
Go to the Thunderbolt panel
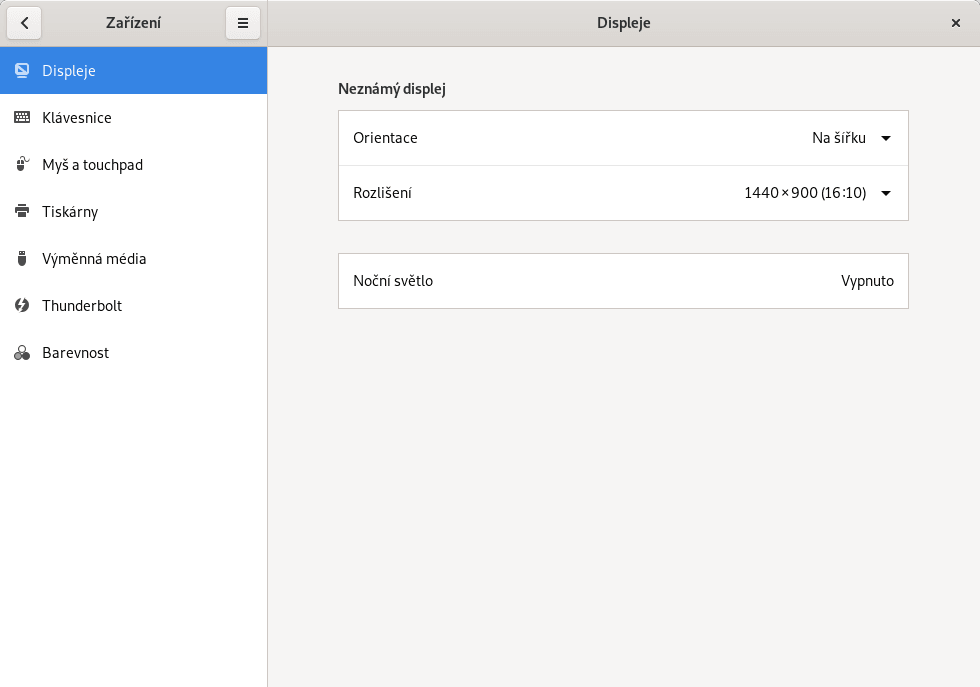tap(82, 306)
